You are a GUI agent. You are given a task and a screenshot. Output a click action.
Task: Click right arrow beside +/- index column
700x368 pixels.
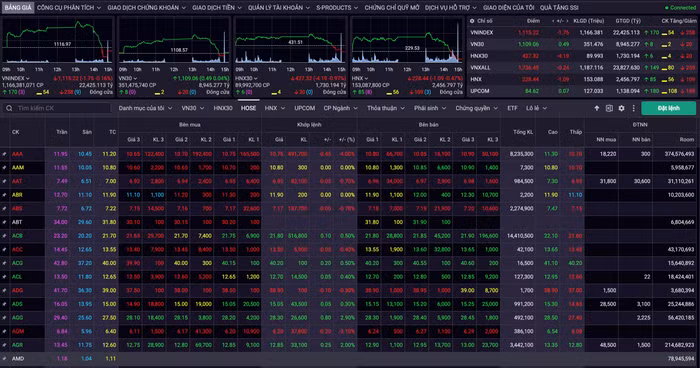tap(567, 21)
